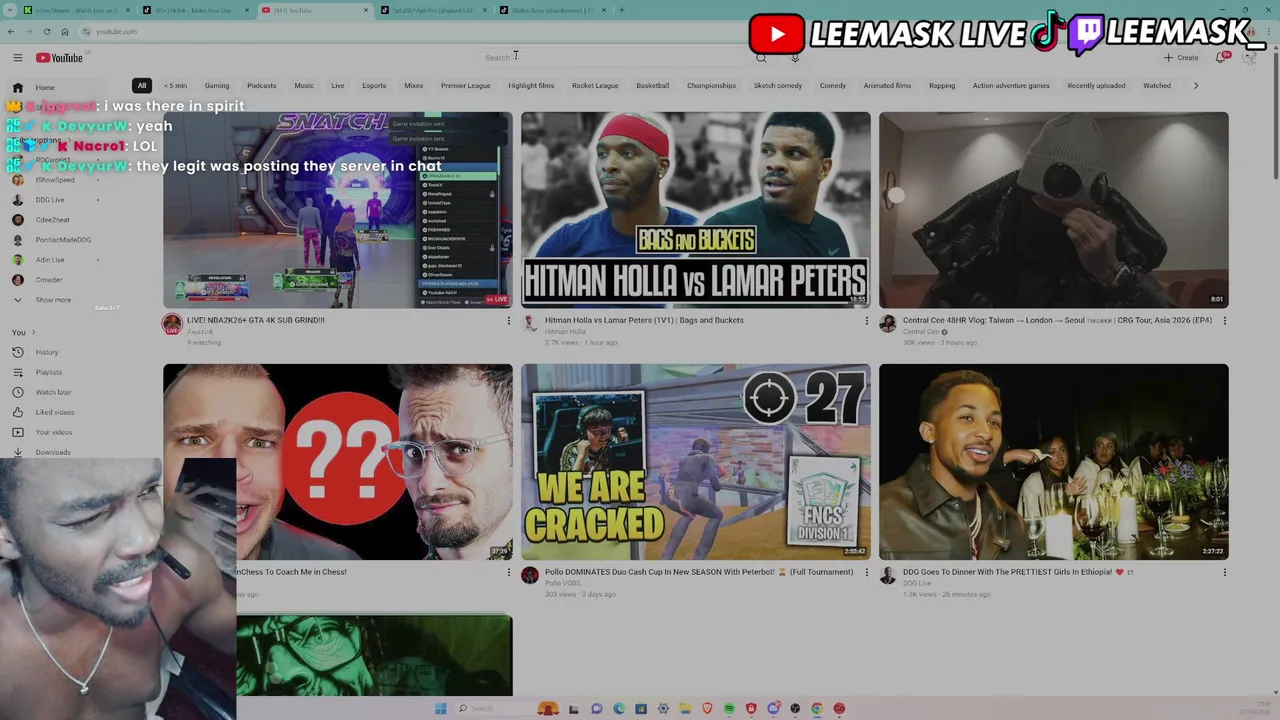Viewport: 1280px width, 720px height.
Task: Open File Explorer from the taskbar
Action: [685, 708]
